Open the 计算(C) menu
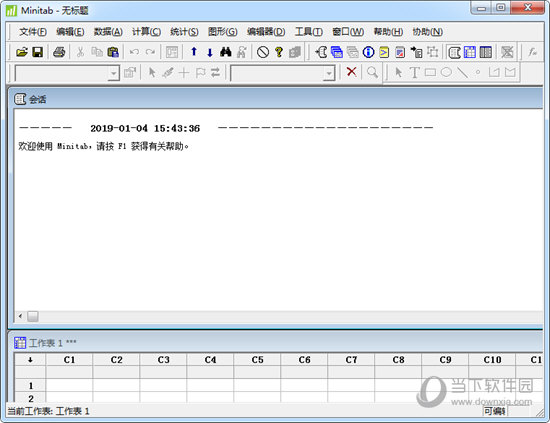 (x=146, y=32)
